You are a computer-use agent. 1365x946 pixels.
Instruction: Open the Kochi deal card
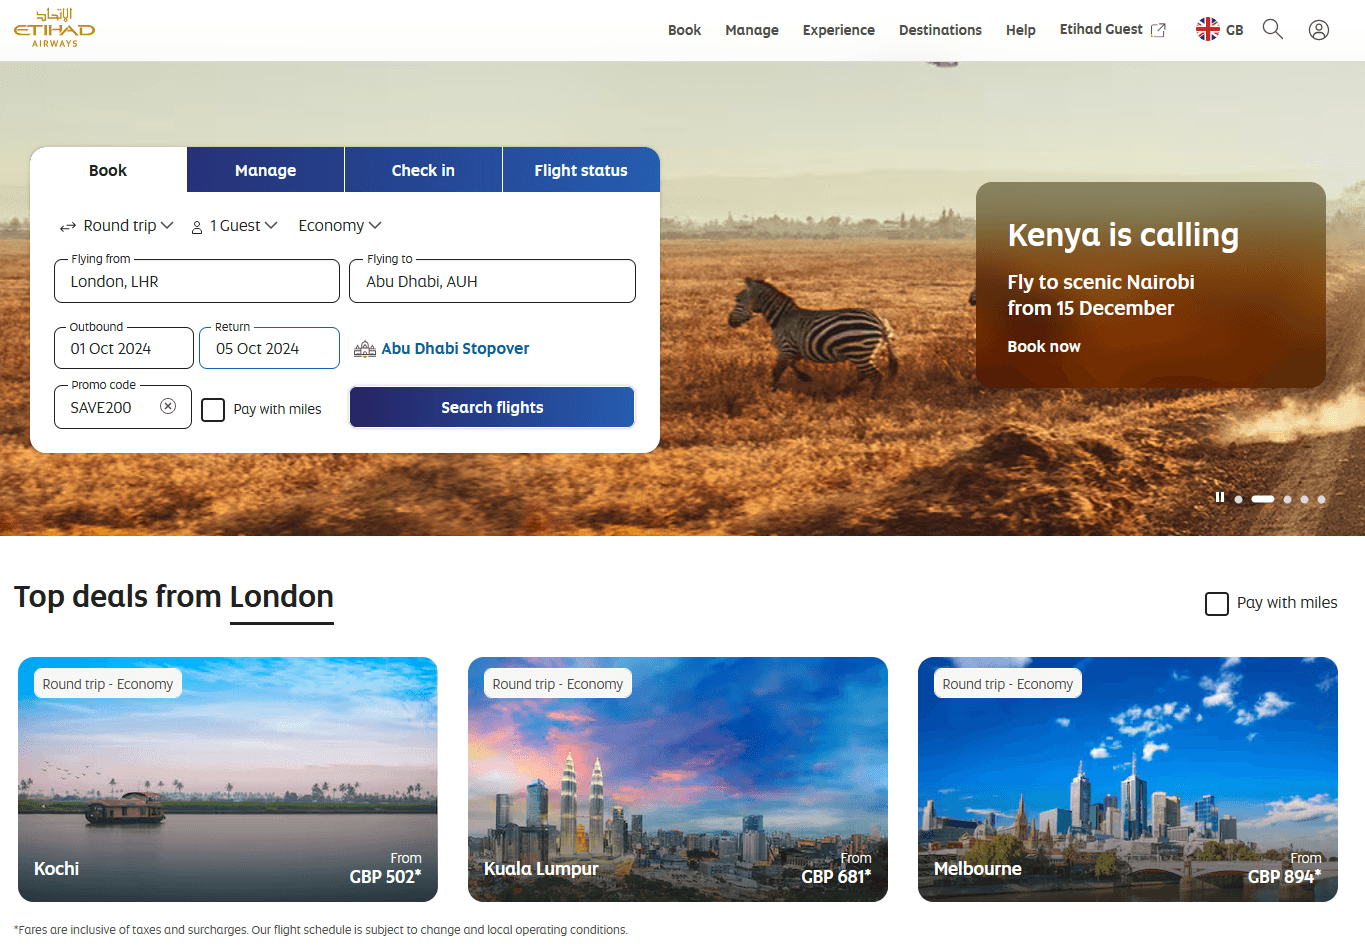point(228,779)
